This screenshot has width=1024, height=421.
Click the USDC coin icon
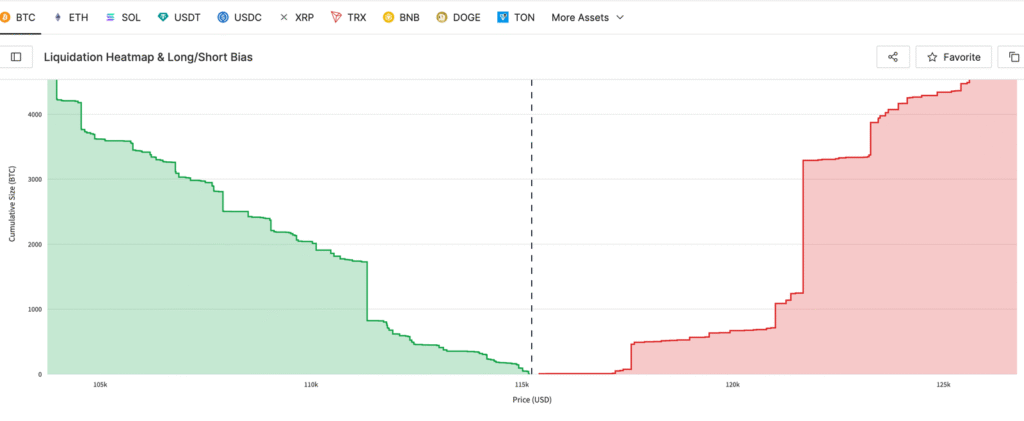point(223,17)
